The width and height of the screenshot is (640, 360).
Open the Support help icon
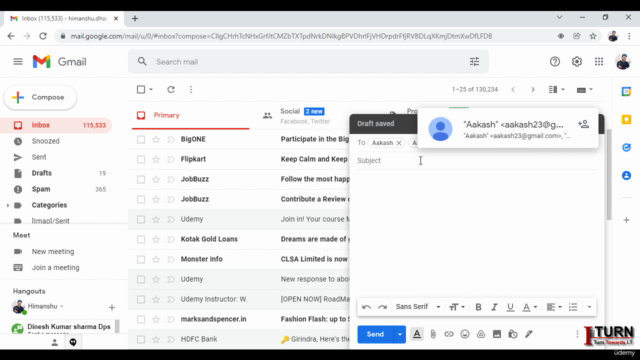point(554,62)
